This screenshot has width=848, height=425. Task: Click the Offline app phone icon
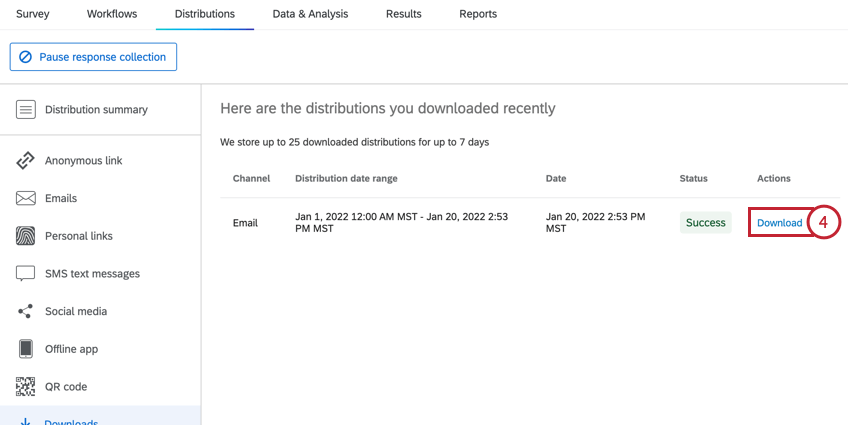26,349
